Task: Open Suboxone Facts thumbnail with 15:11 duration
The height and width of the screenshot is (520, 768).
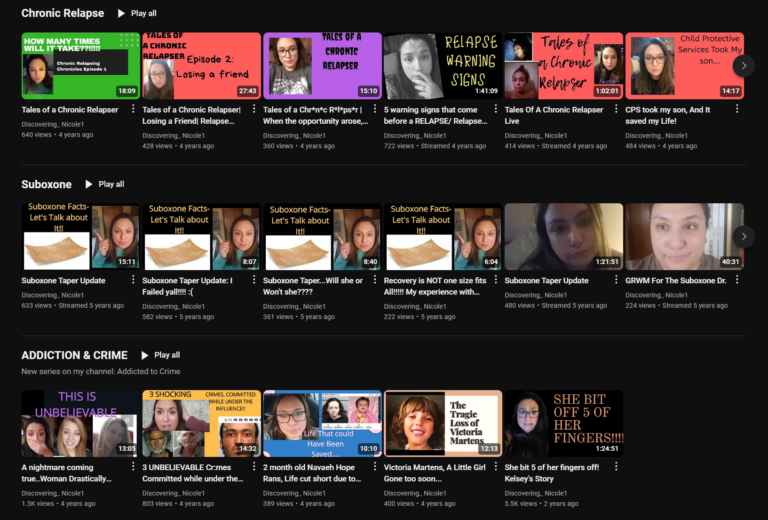Action: [81, 236]
